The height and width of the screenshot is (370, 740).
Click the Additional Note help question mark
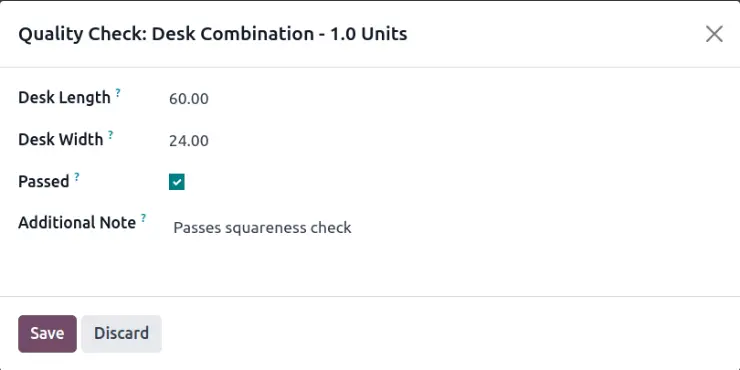143,217
